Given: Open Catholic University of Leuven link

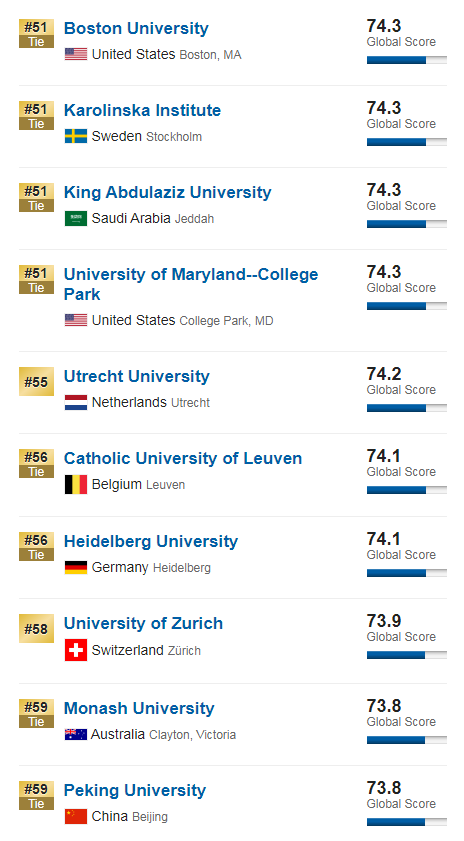Looking at the screenshot, I should coord(183,458).
